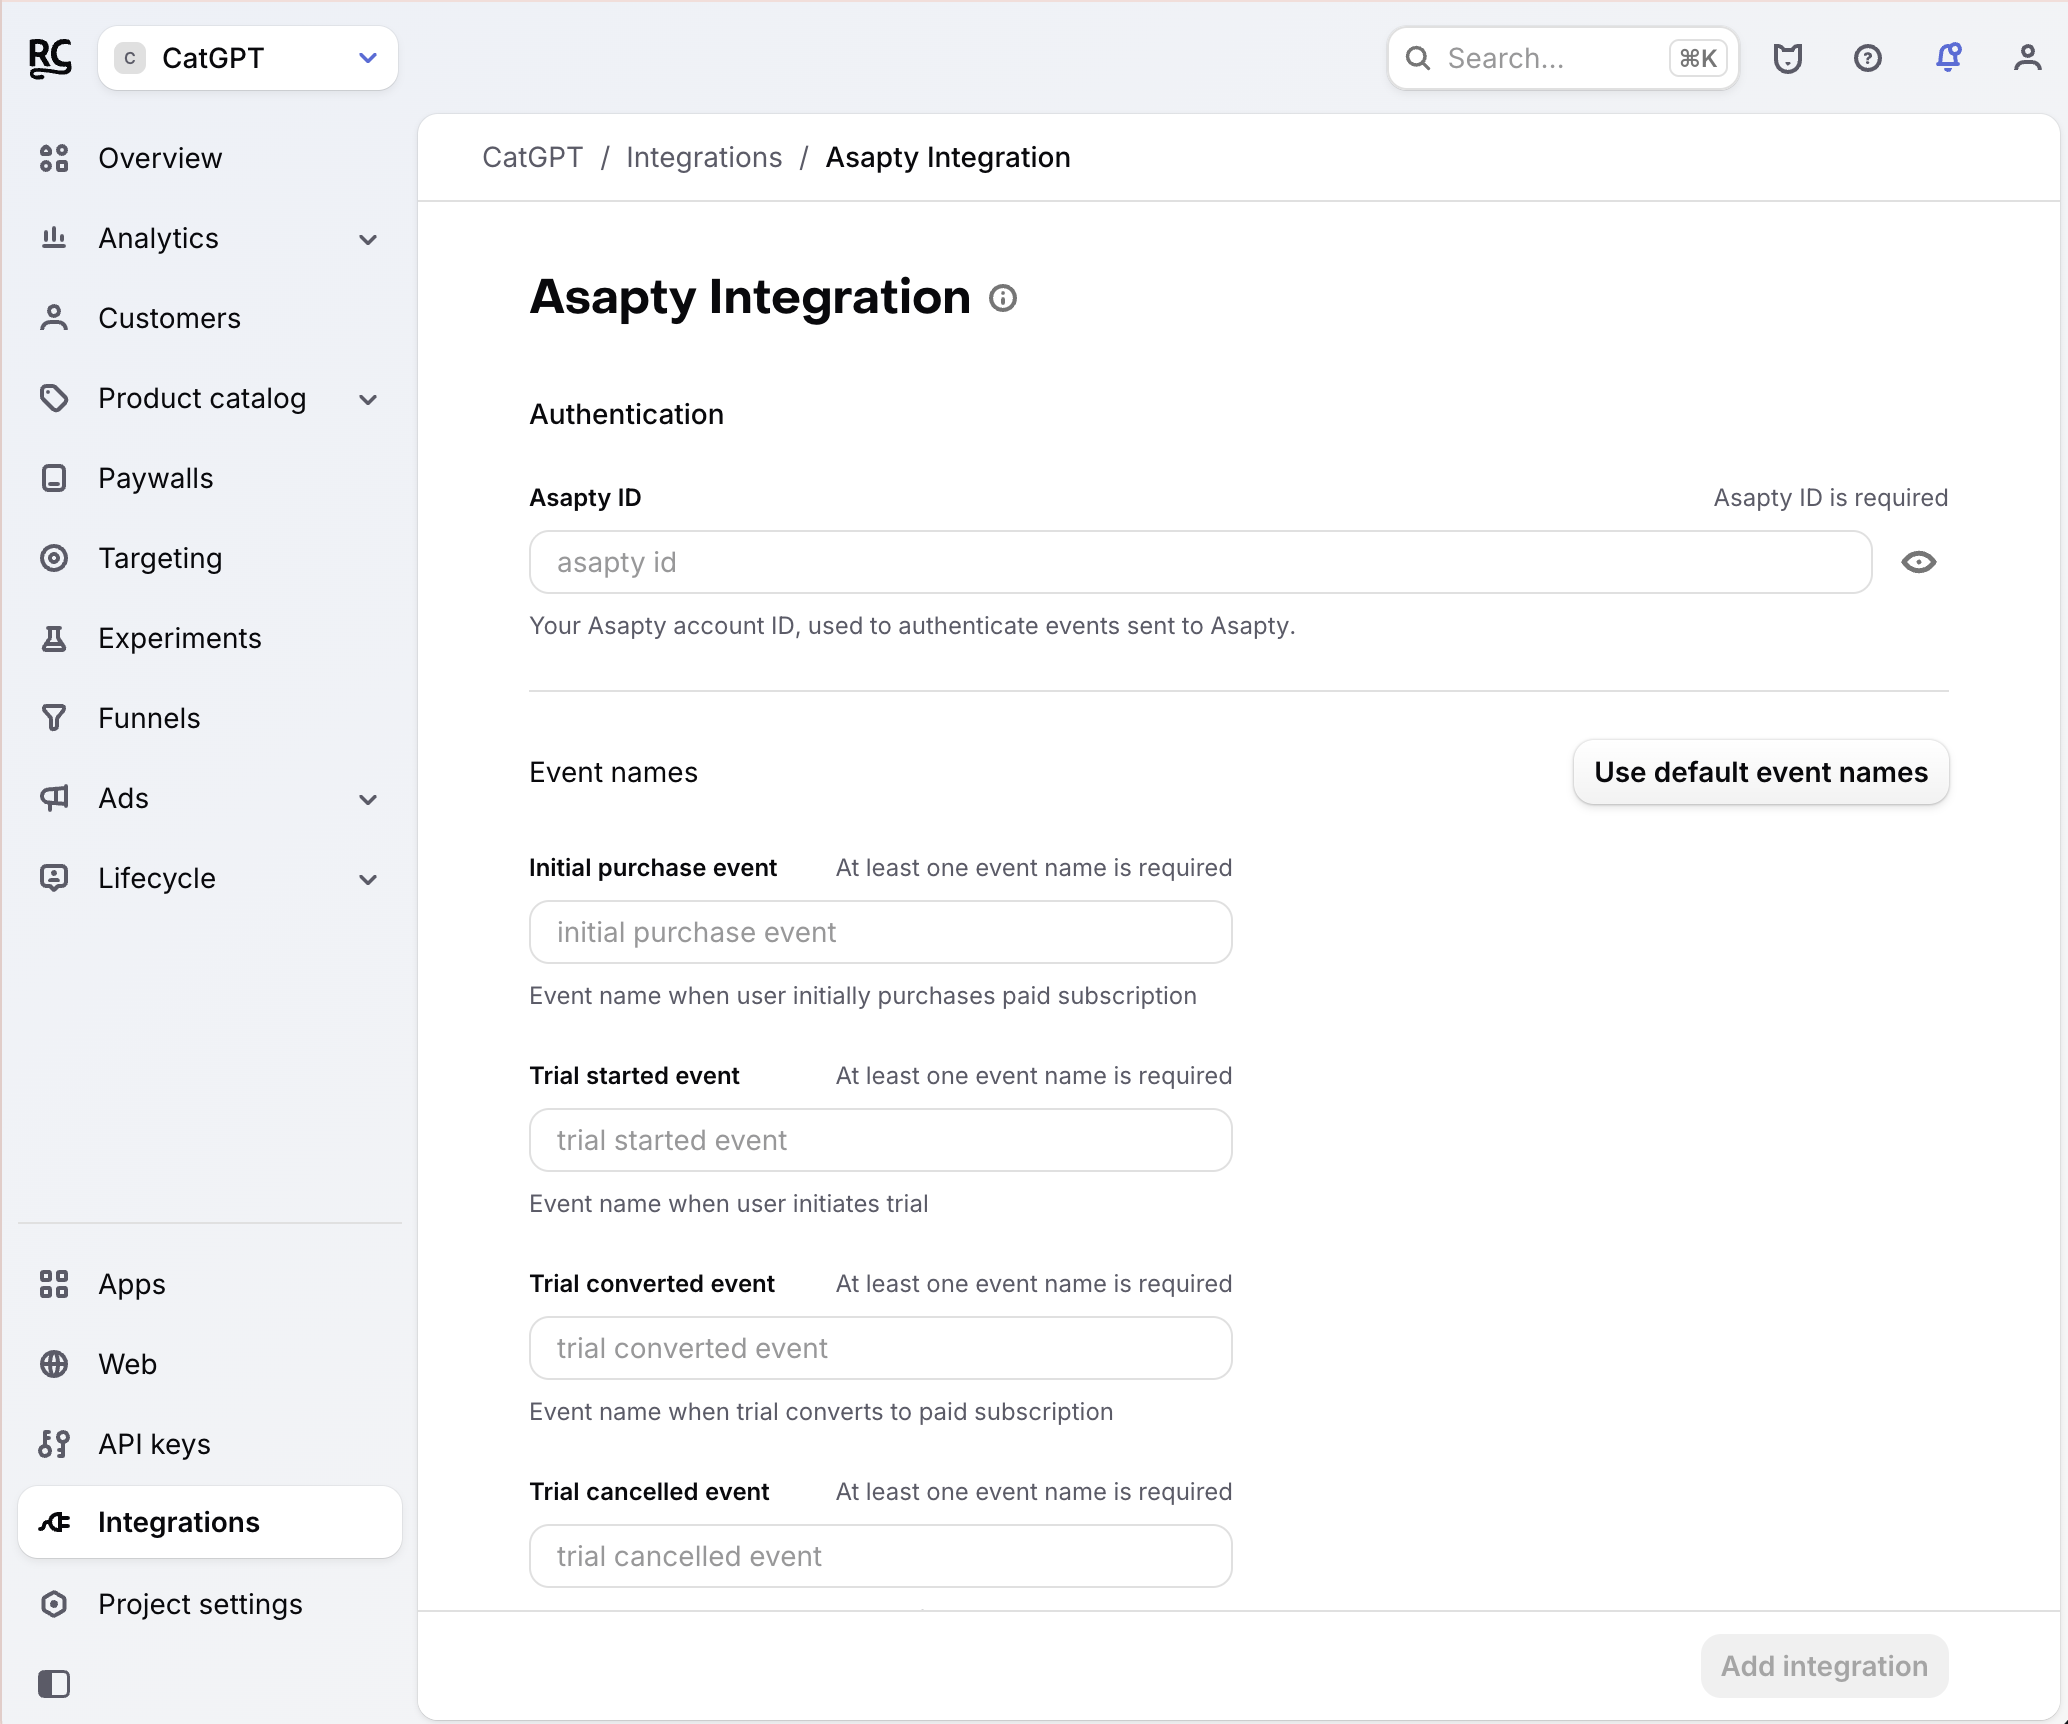2068x1724 pixels.
Task: Click the Web label in the sidebar
Action: coord(127,1364)
